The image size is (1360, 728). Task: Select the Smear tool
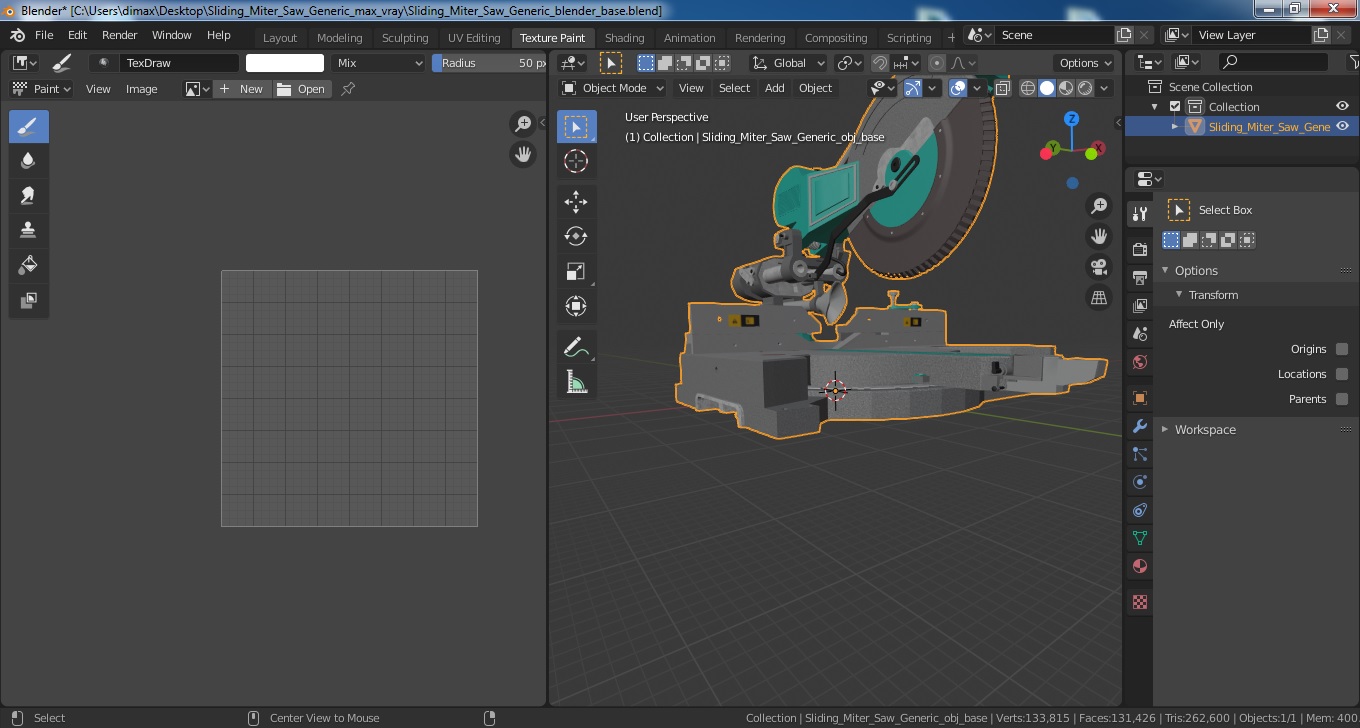[x=29, y=196]
